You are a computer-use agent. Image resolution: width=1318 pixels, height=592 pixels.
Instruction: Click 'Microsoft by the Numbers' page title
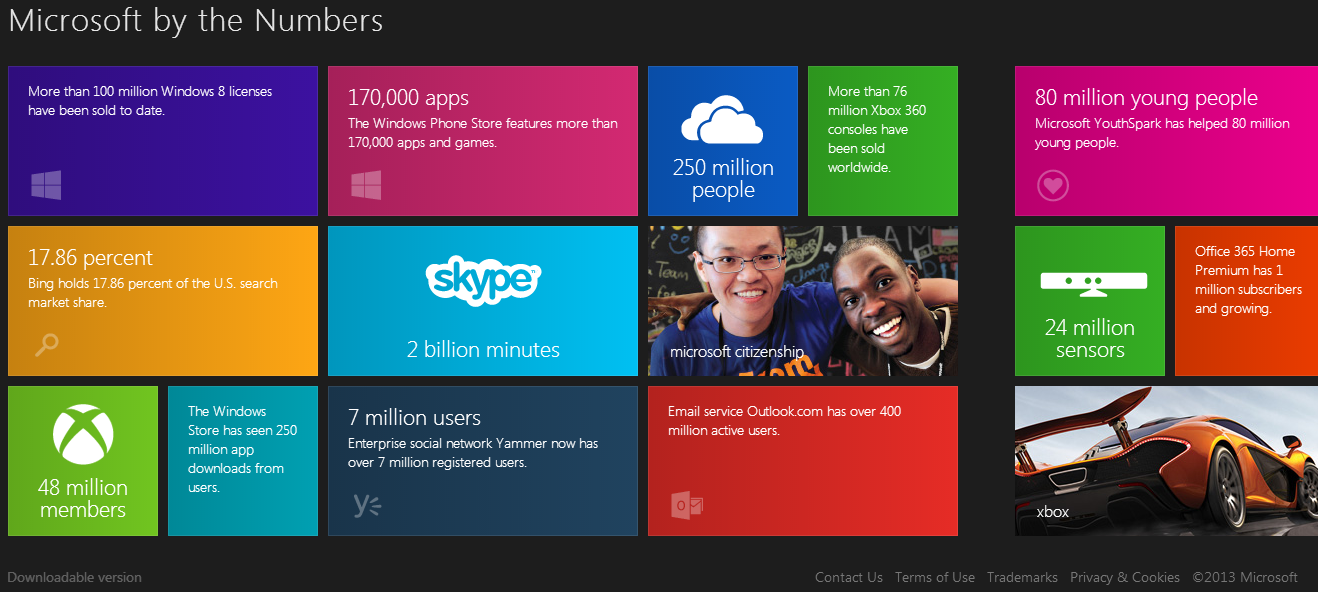tap(196, 21)
